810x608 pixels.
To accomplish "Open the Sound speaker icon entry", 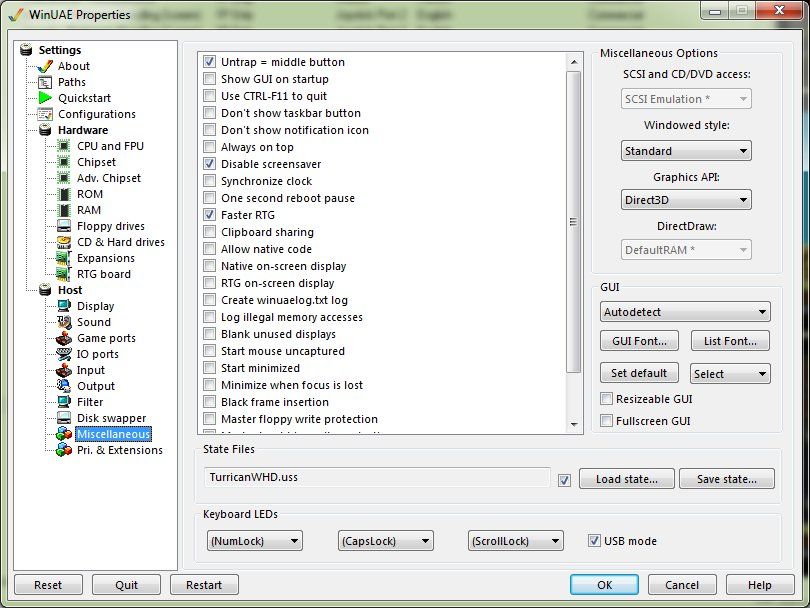I will click(63, 322).
